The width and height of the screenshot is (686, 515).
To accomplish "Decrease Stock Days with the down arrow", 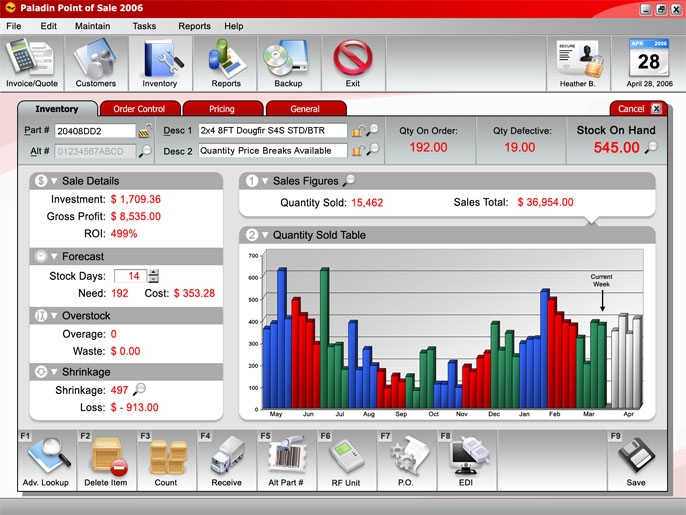I will click(153, 279).
